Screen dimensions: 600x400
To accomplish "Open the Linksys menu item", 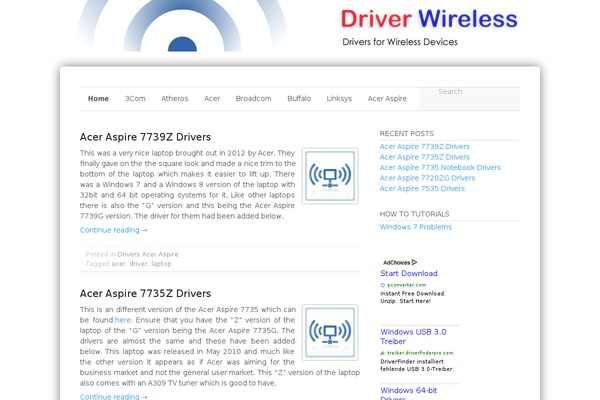I will click(339, 98).
